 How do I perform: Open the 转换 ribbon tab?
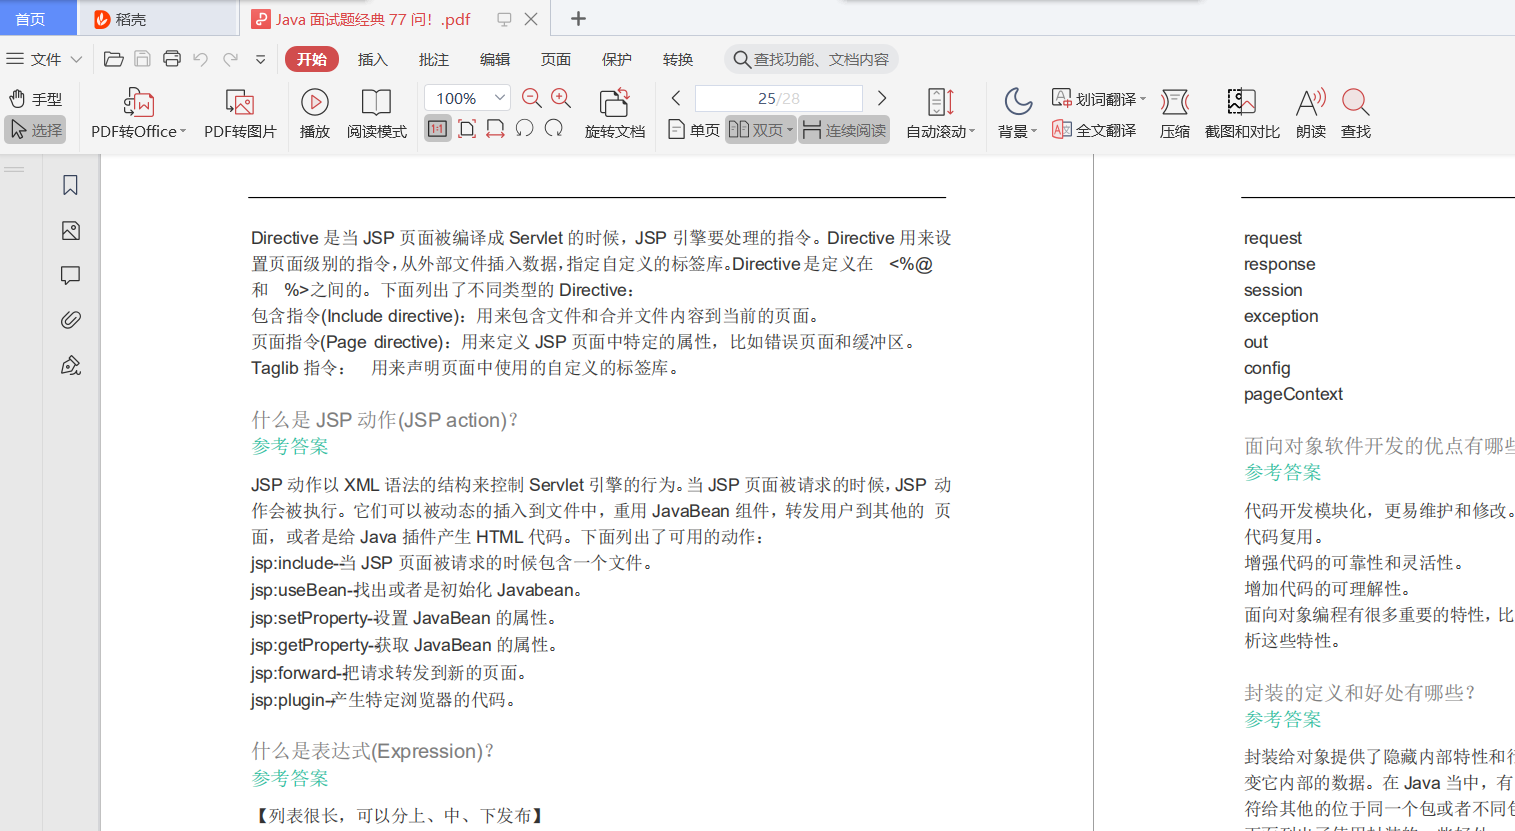678,59
